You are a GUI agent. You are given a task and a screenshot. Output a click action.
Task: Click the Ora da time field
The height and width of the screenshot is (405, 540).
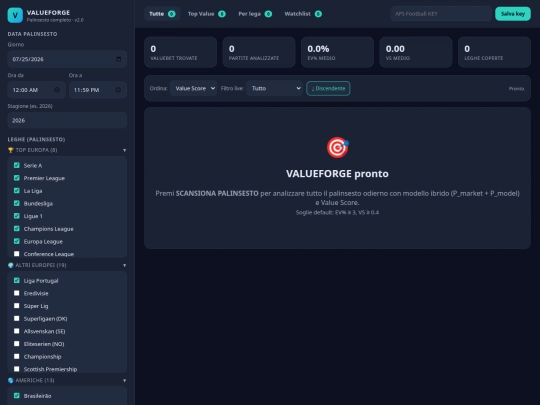37,90
